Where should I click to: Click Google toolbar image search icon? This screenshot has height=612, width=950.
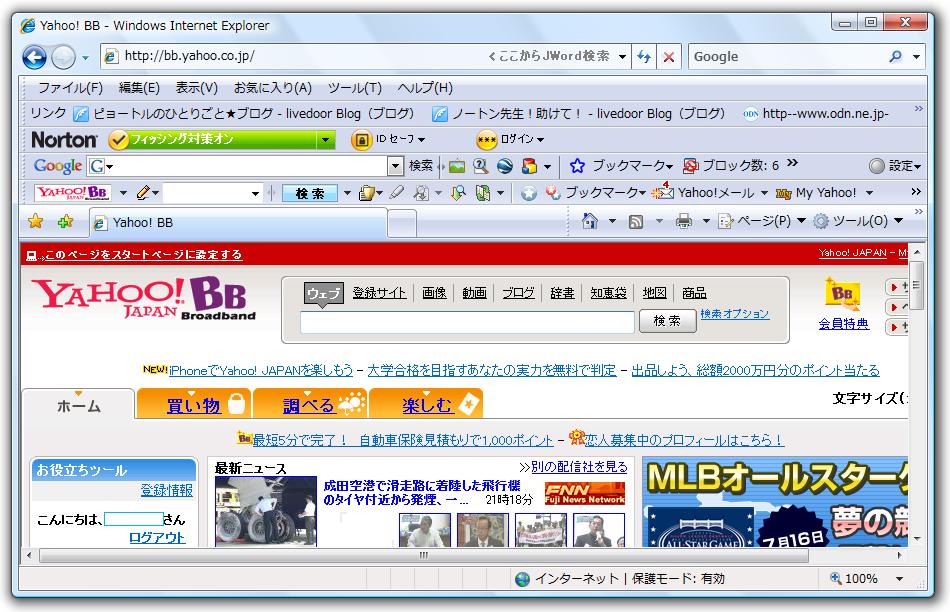coord(457,165)
